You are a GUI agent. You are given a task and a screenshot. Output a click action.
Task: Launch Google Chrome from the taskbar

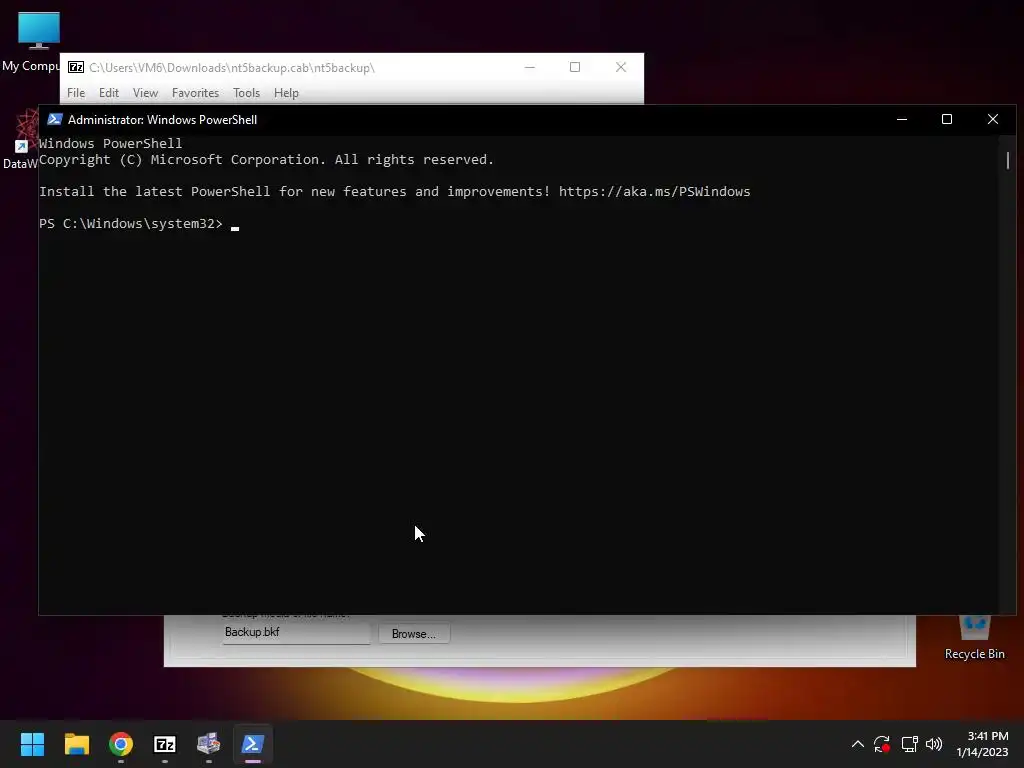[121, 744]
